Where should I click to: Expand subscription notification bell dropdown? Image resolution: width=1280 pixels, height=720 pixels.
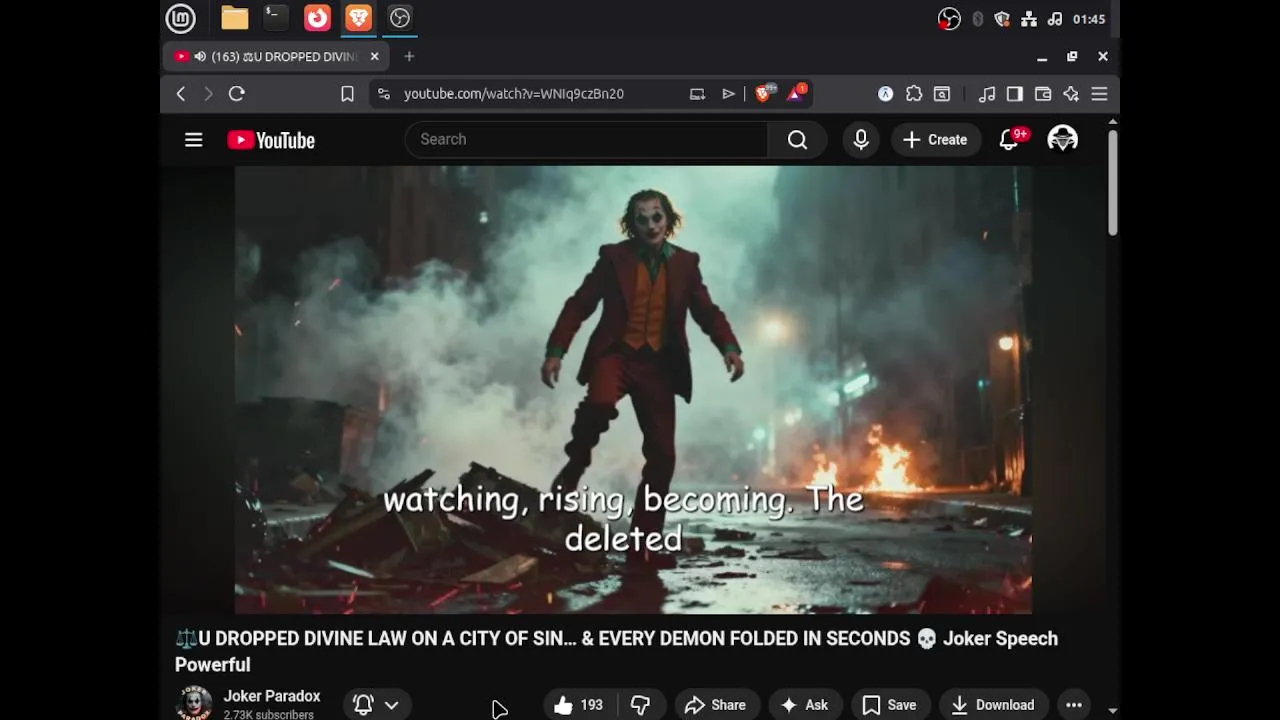(377, 705)
